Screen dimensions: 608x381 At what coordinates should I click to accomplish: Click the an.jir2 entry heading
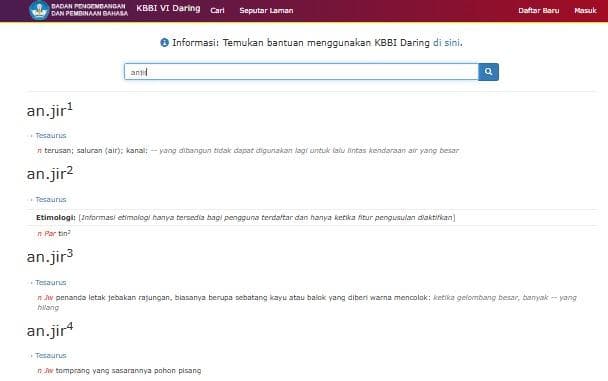tap(50, 173)
